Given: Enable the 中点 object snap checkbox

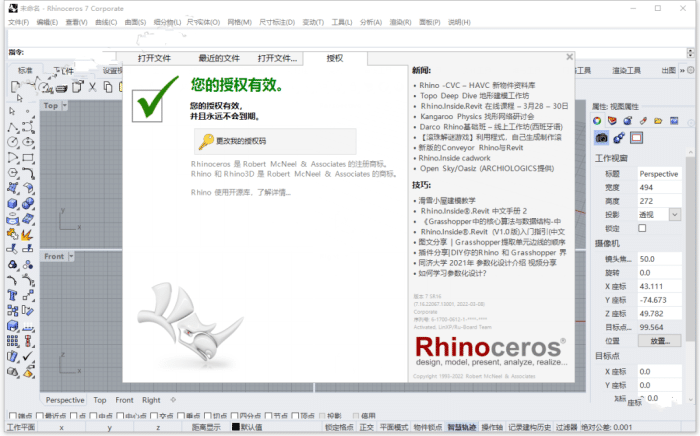Looking at the screenshot, I should click(x=93, y=416).
